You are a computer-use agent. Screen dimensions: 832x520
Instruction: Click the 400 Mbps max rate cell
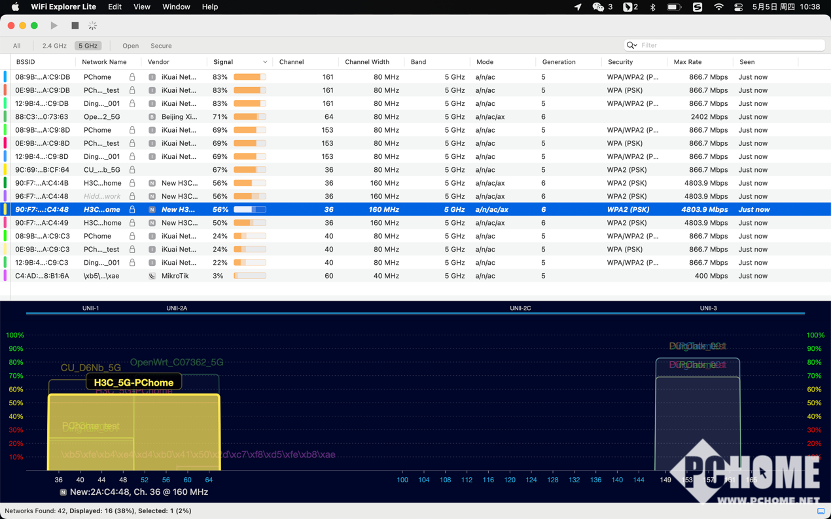[712, 276]
